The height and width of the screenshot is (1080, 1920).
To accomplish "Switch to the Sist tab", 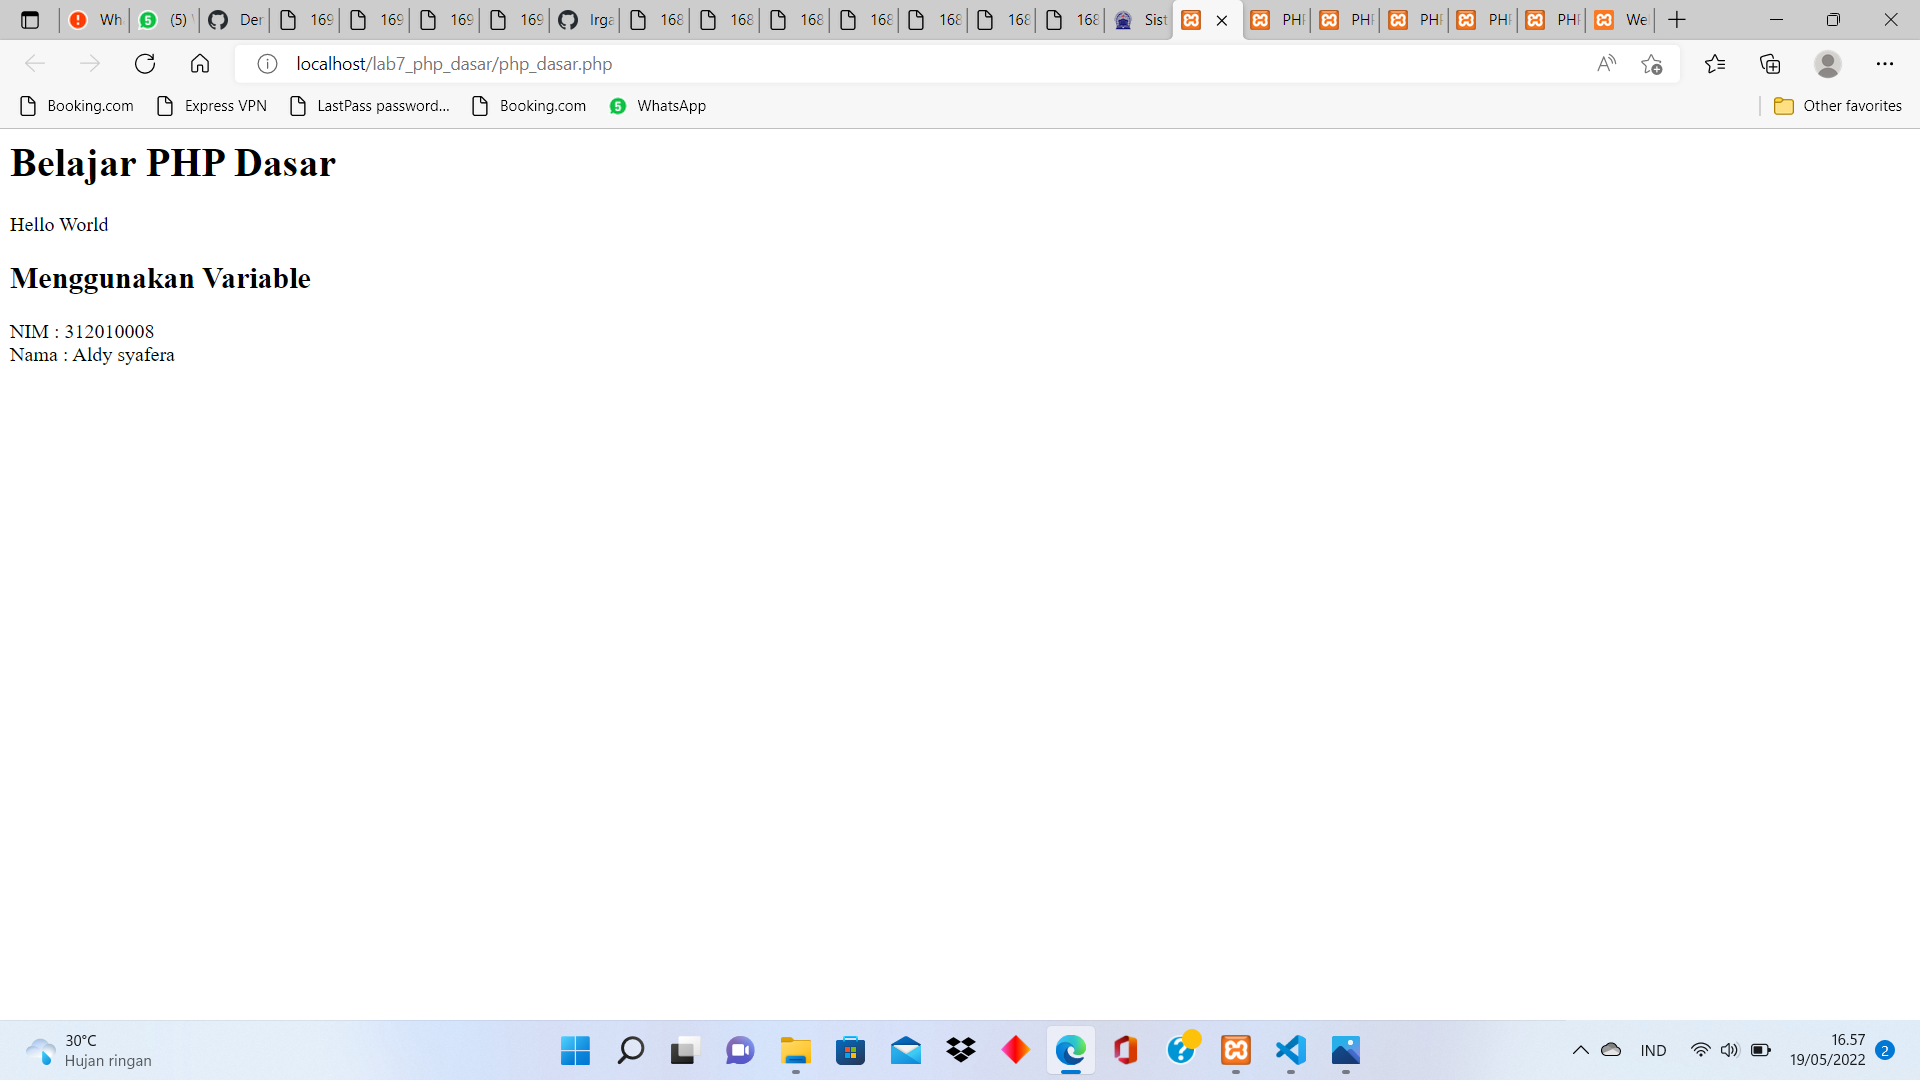I will click(x=1140, y=20).
